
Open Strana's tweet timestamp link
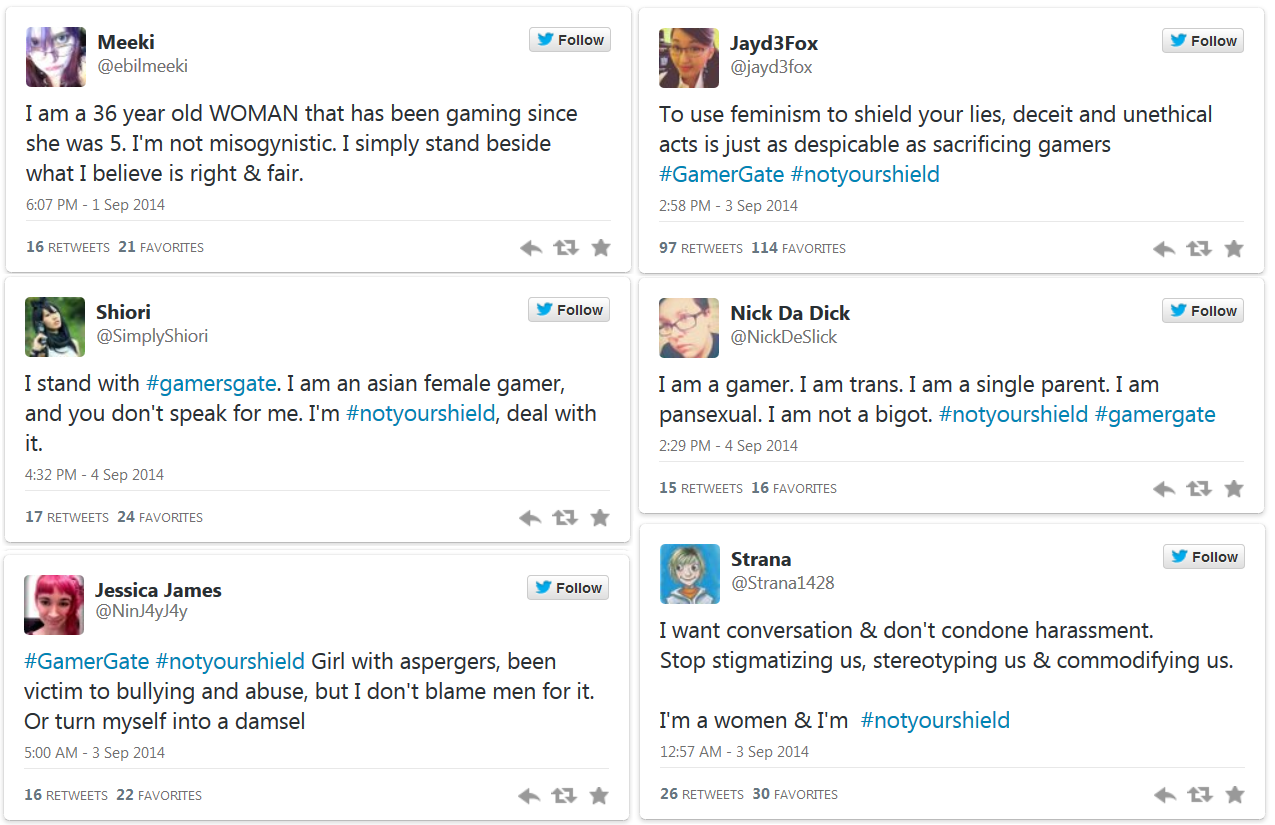[734, 752]
